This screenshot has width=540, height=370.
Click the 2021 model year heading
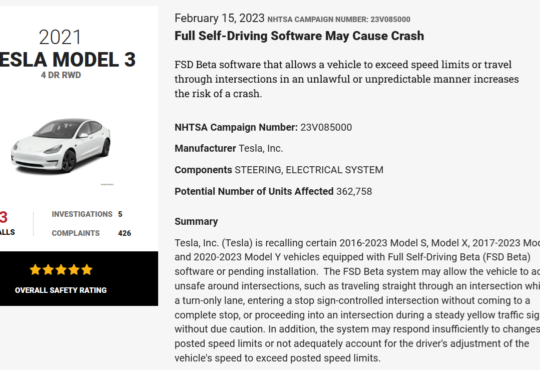tap(60, 37)
